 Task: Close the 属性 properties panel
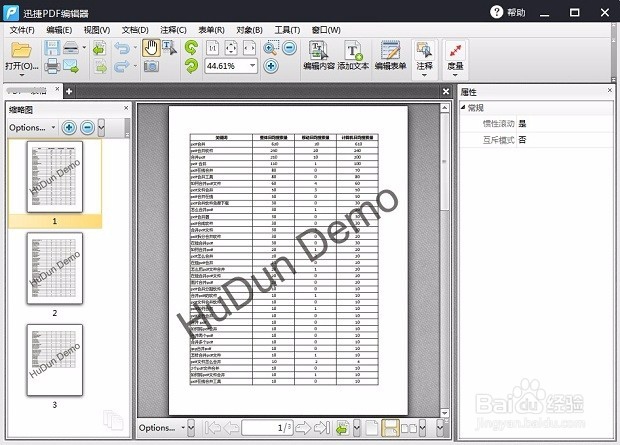pyautogui.click(x=609, y=91)
